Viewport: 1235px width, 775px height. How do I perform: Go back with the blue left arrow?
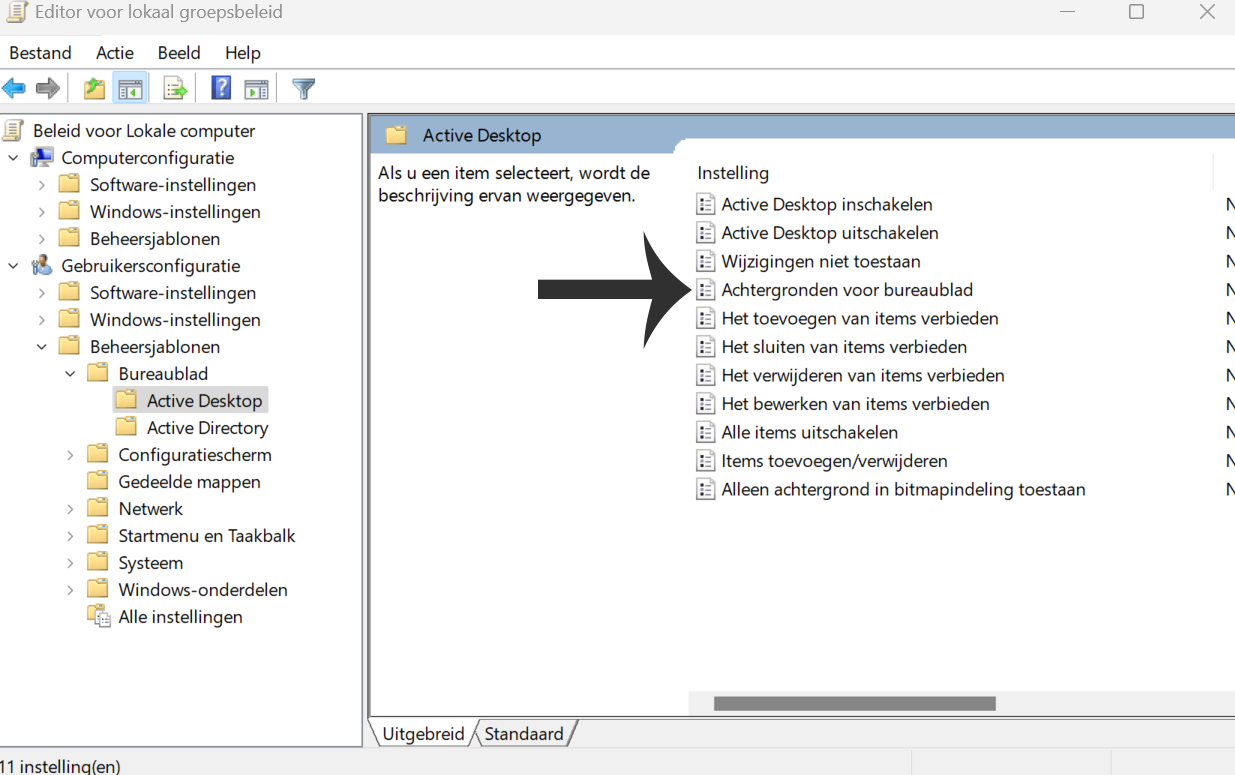(x=14, y=89)
